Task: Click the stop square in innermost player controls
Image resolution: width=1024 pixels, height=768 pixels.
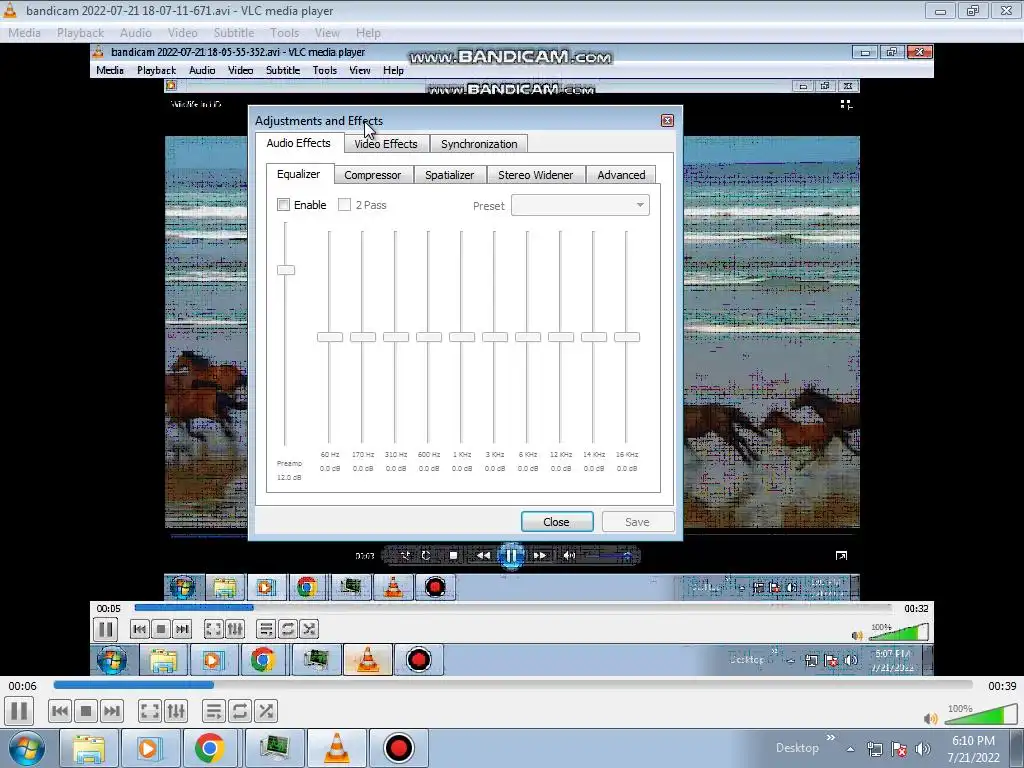Action: (453, 556)
